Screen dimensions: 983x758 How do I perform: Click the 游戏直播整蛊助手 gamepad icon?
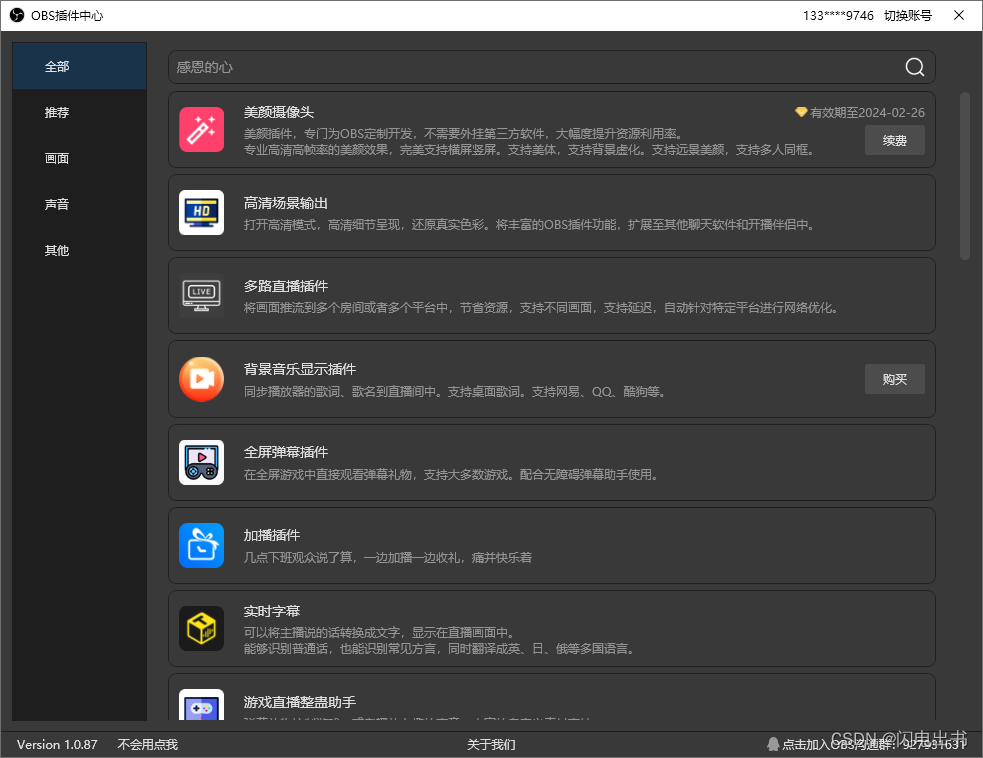[x=201, y=705]
